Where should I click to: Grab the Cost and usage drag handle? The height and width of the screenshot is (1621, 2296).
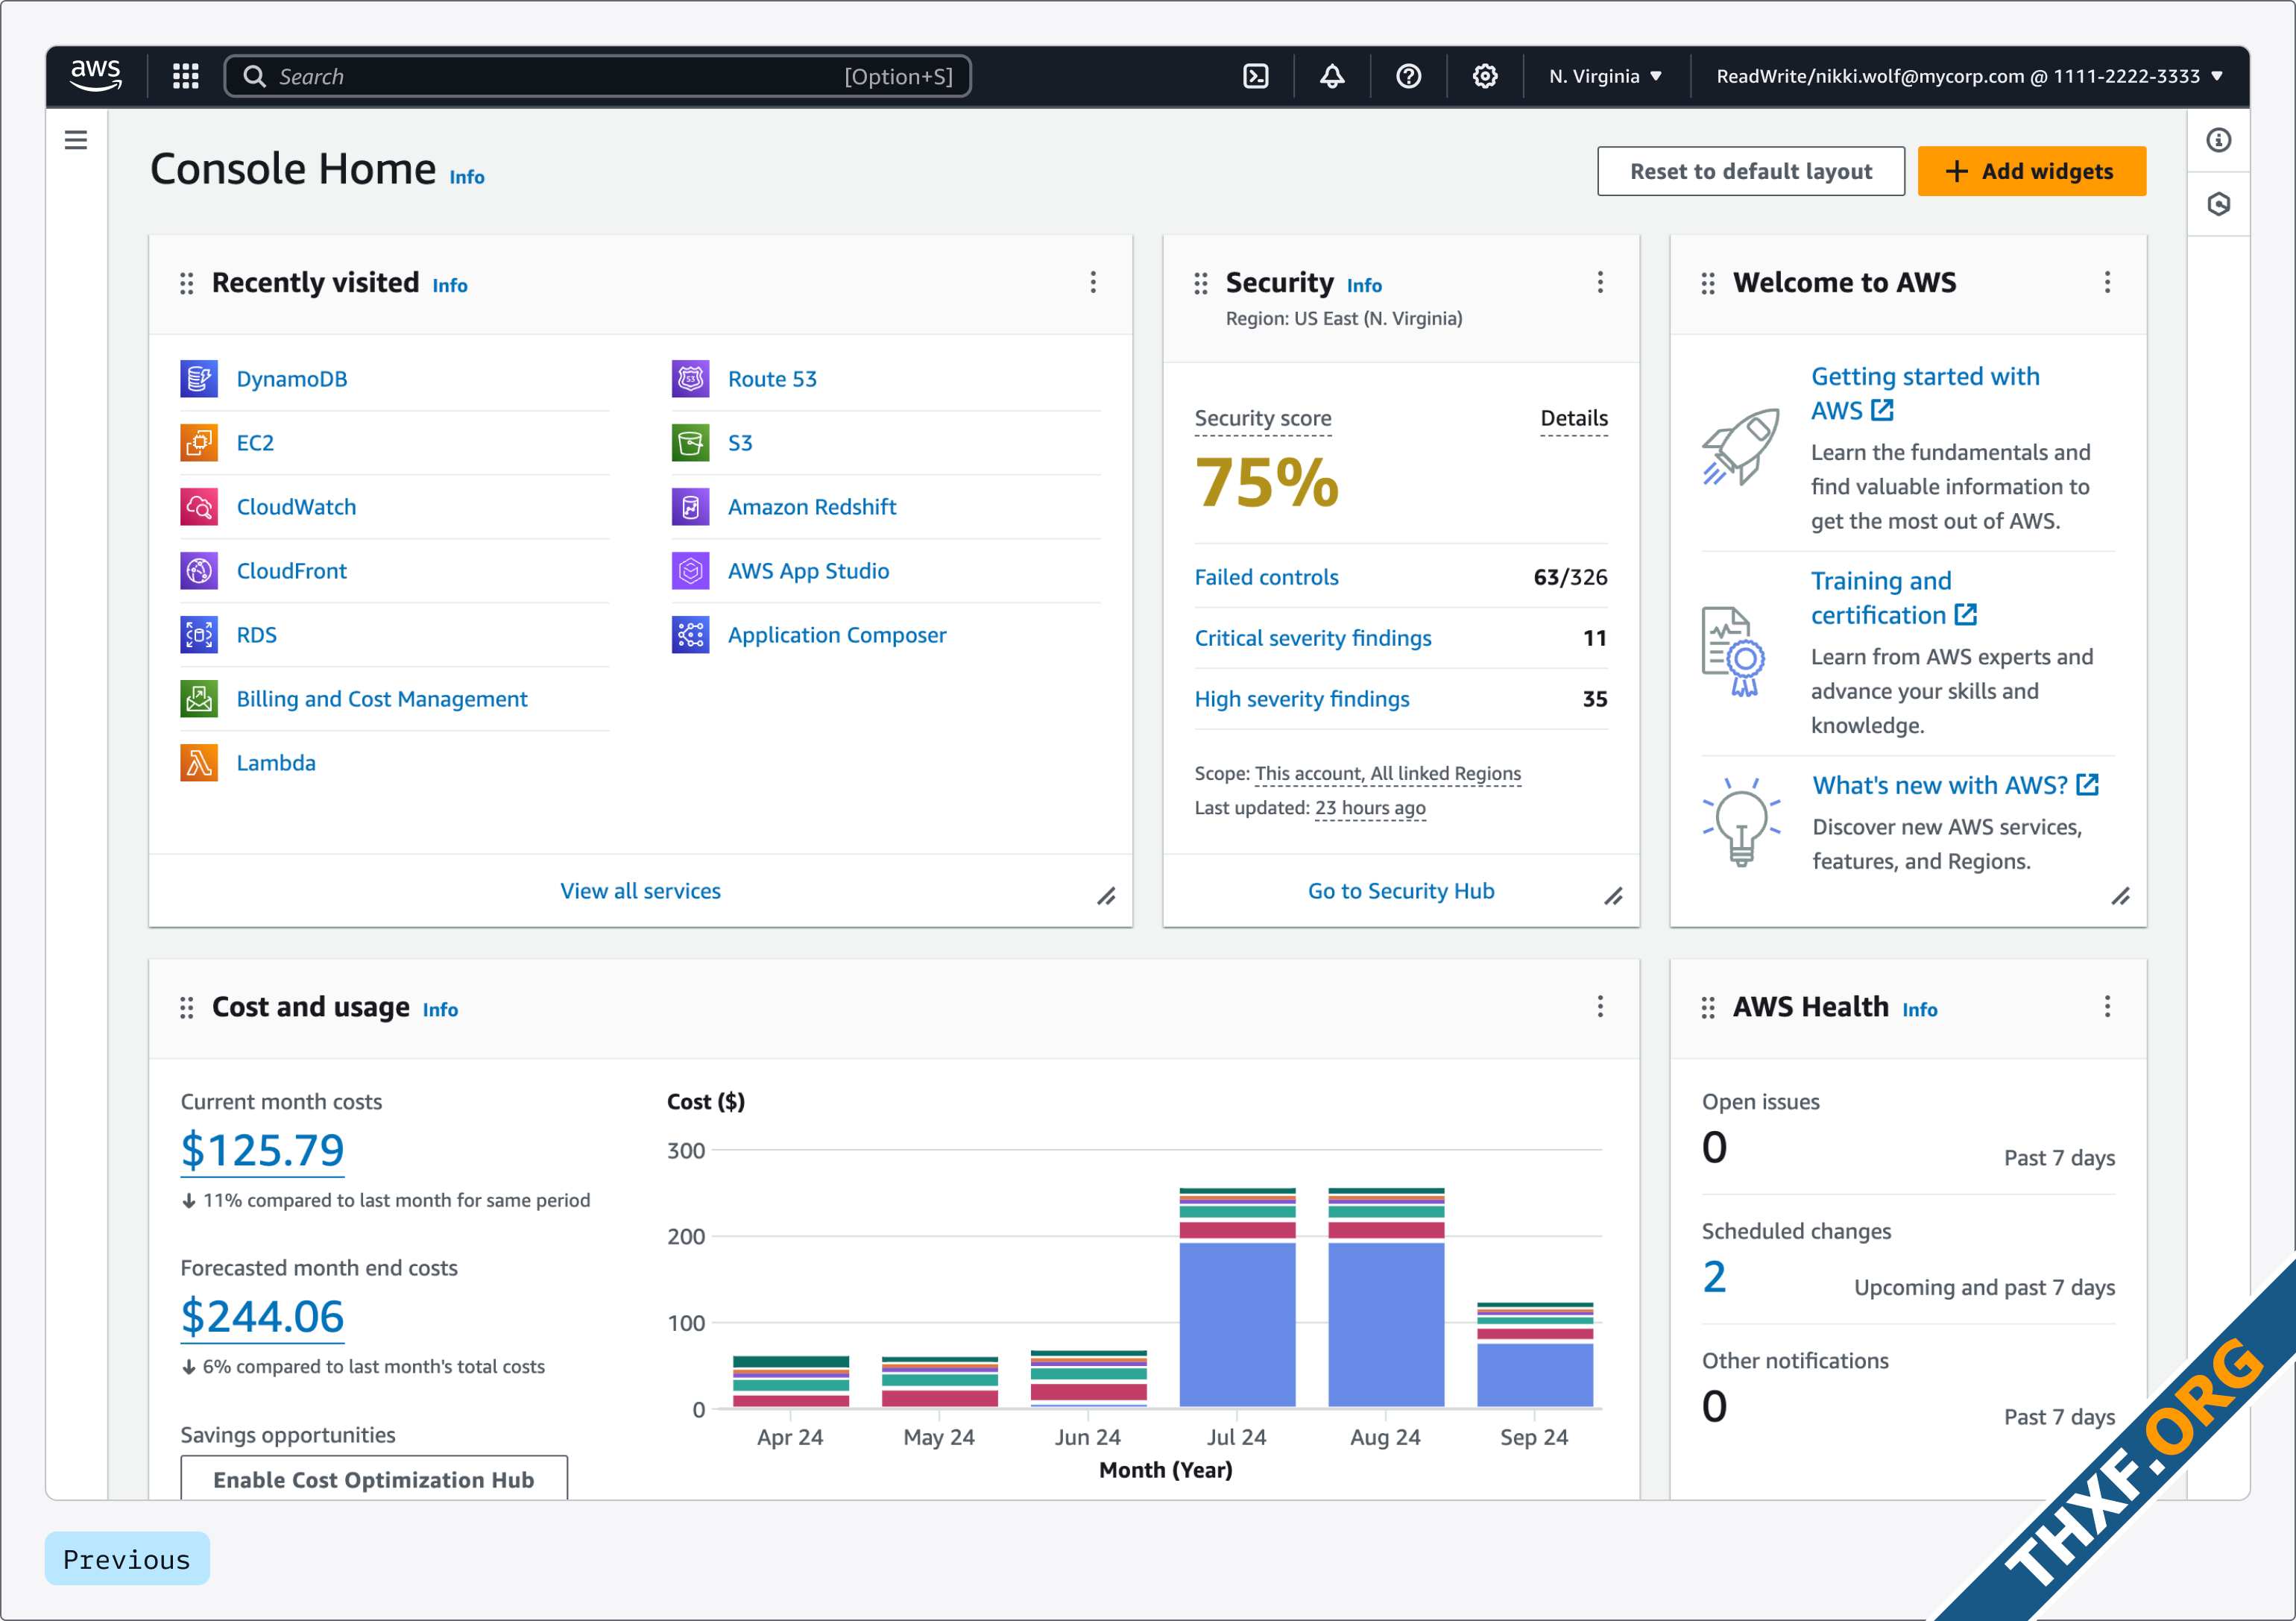[187, 1008]
